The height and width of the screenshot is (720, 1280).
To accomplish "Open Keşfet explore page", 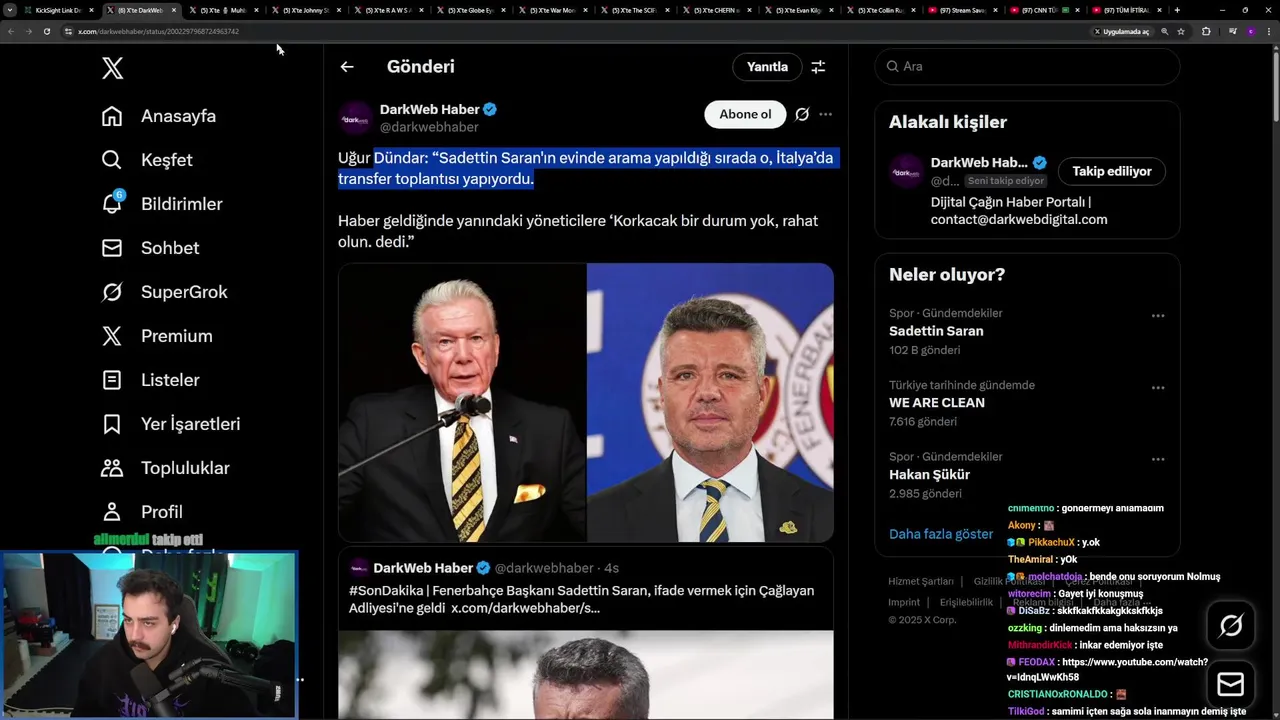I will pos(147,160).
